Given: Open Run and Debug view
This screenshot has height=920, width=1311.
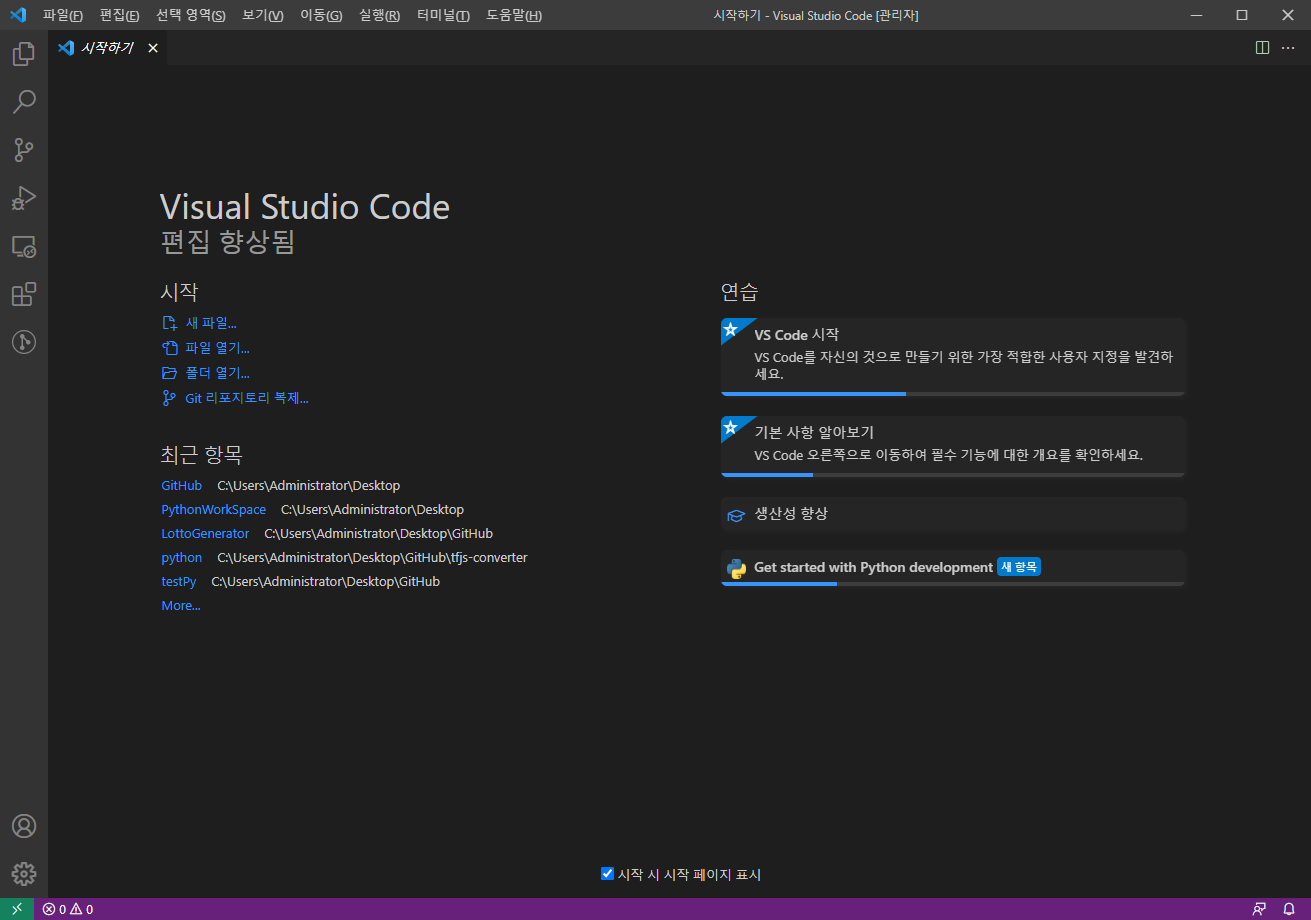Looking at the screenshot, I should [24, 198].
